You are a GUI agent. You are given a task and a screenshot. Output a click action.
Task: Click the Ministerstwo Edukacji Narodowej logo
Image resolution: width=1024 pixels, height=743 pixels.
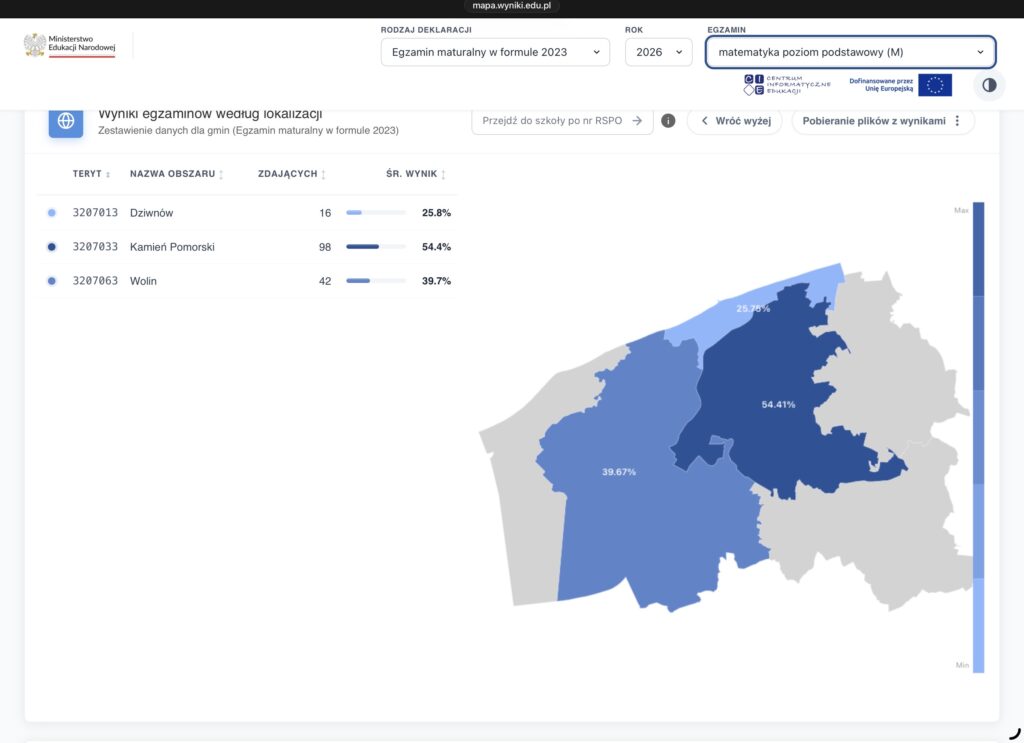pyautogui.click(x=70, y=45)
